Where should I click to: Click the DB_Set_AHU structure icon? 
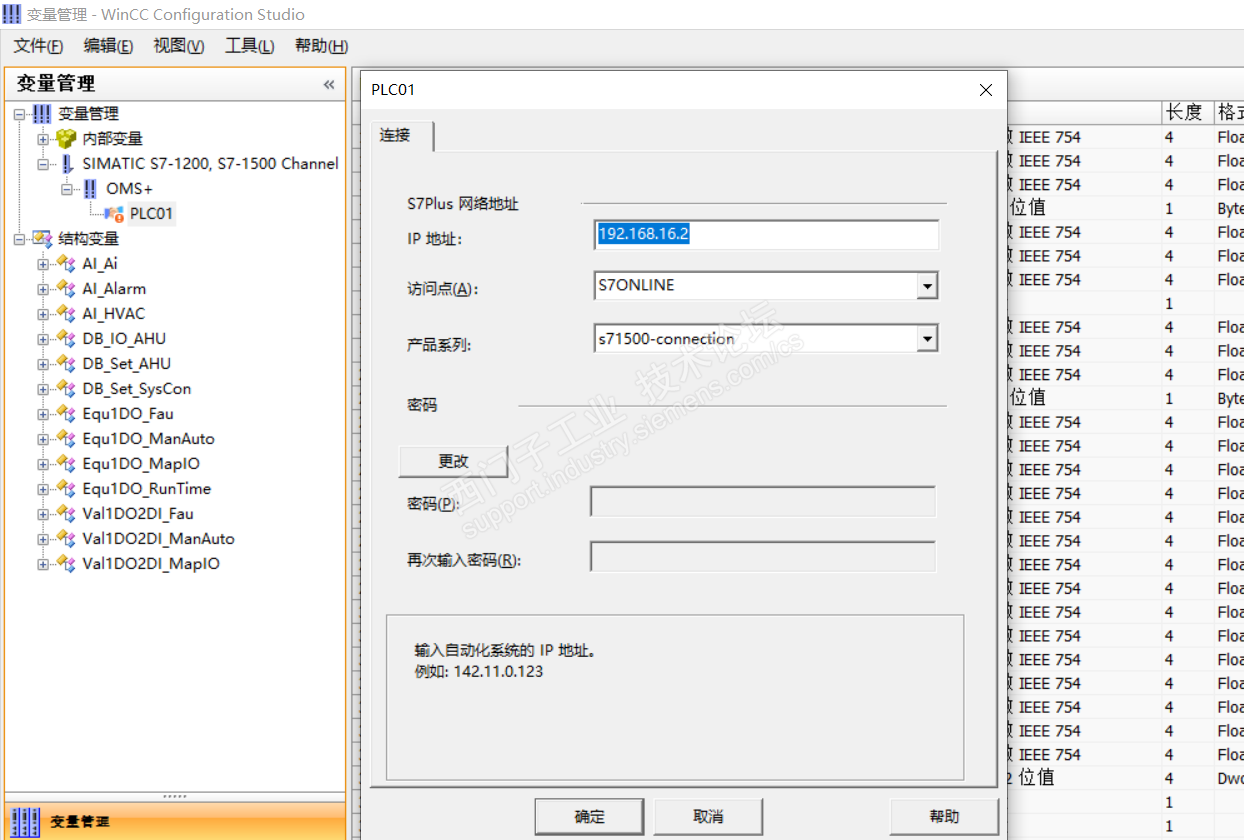[x=67, y=364]
